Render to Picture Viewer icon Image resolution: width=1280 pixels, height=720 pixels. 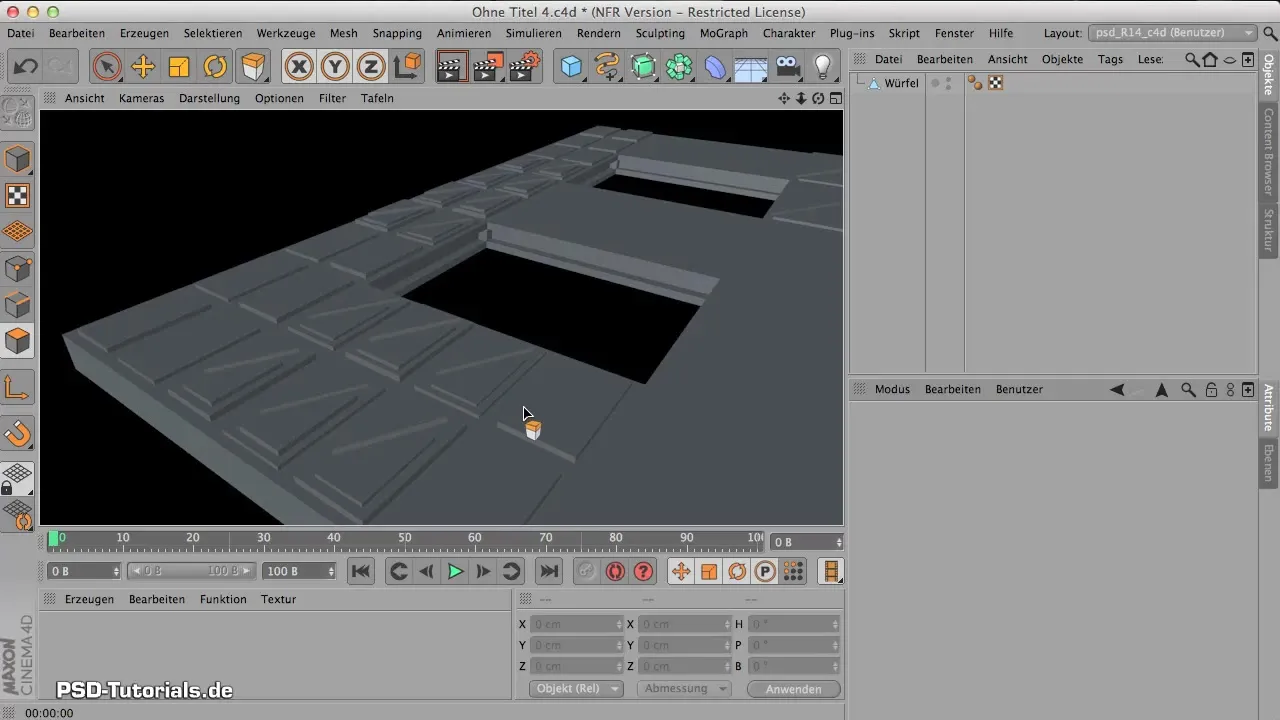(x=488, y=67)
